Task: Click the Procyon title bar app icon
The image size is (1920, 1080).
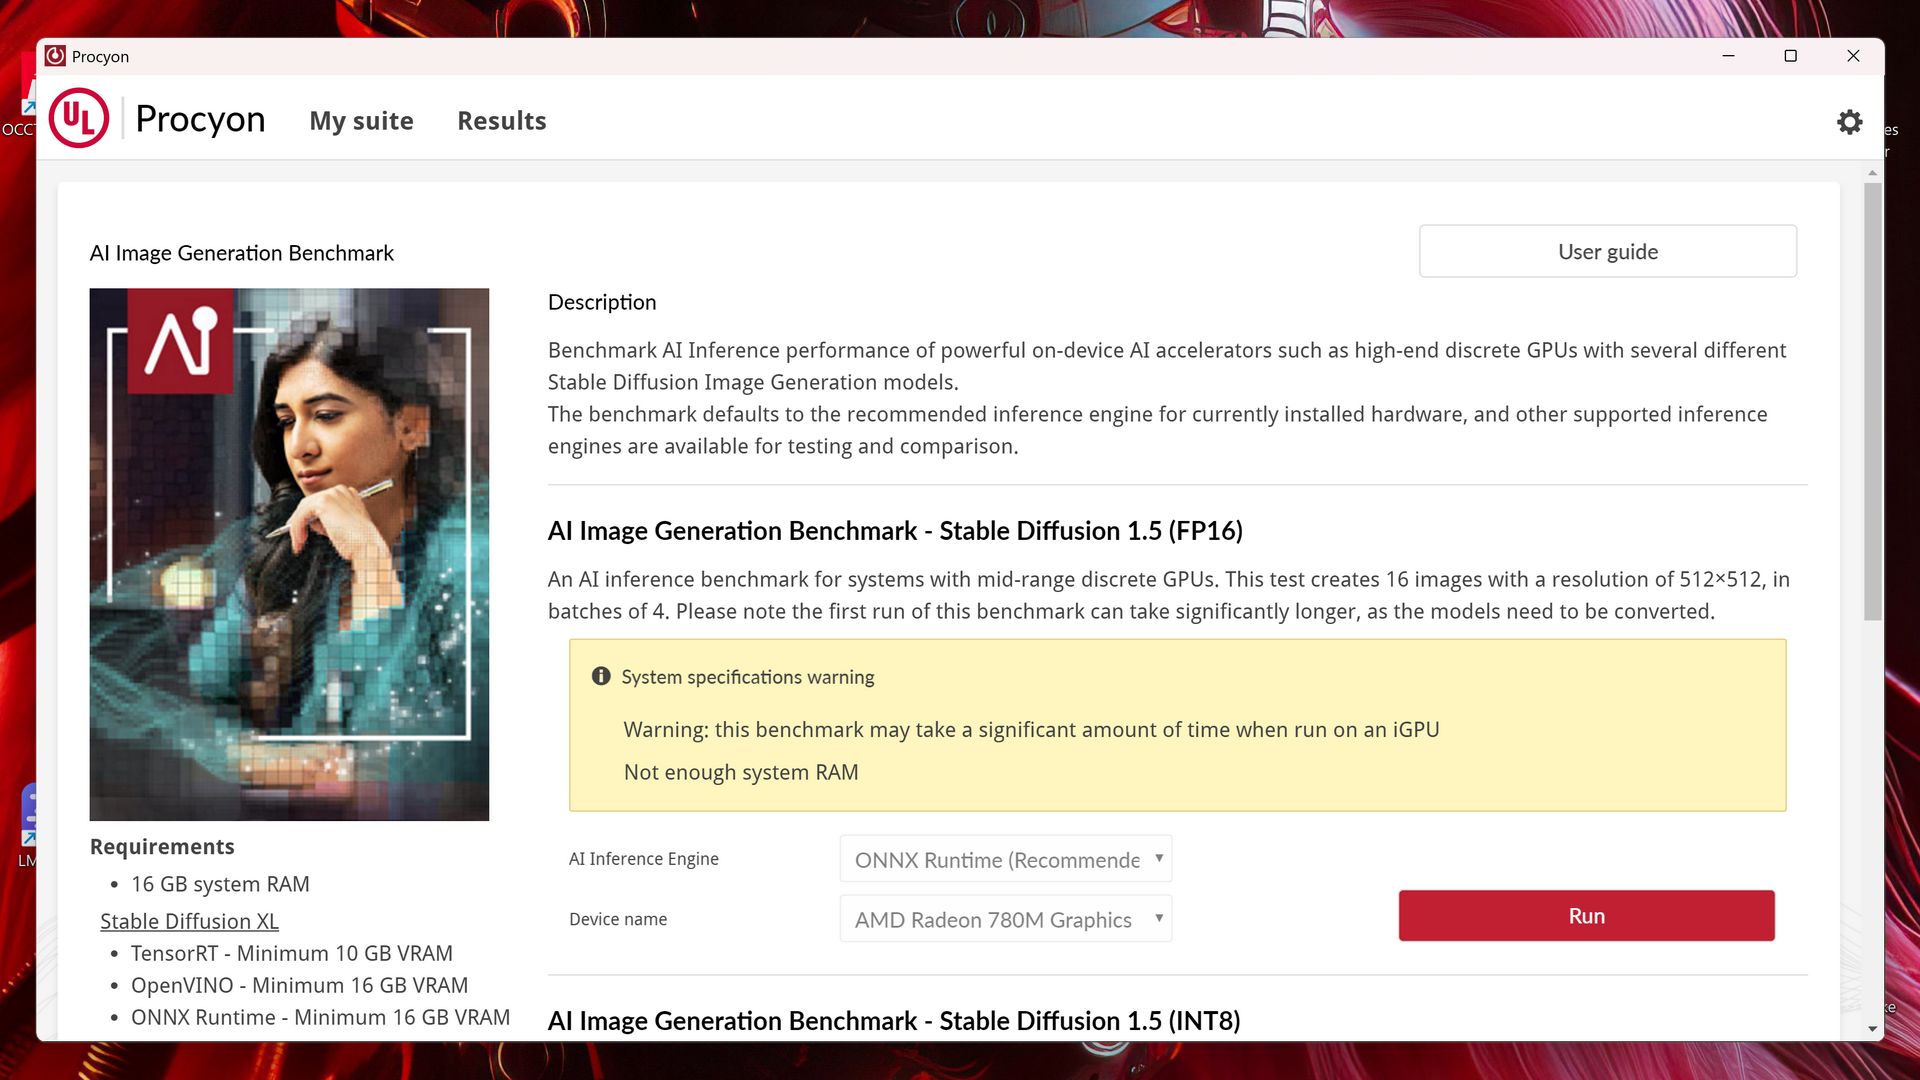Action: click(x=55, y=56)
